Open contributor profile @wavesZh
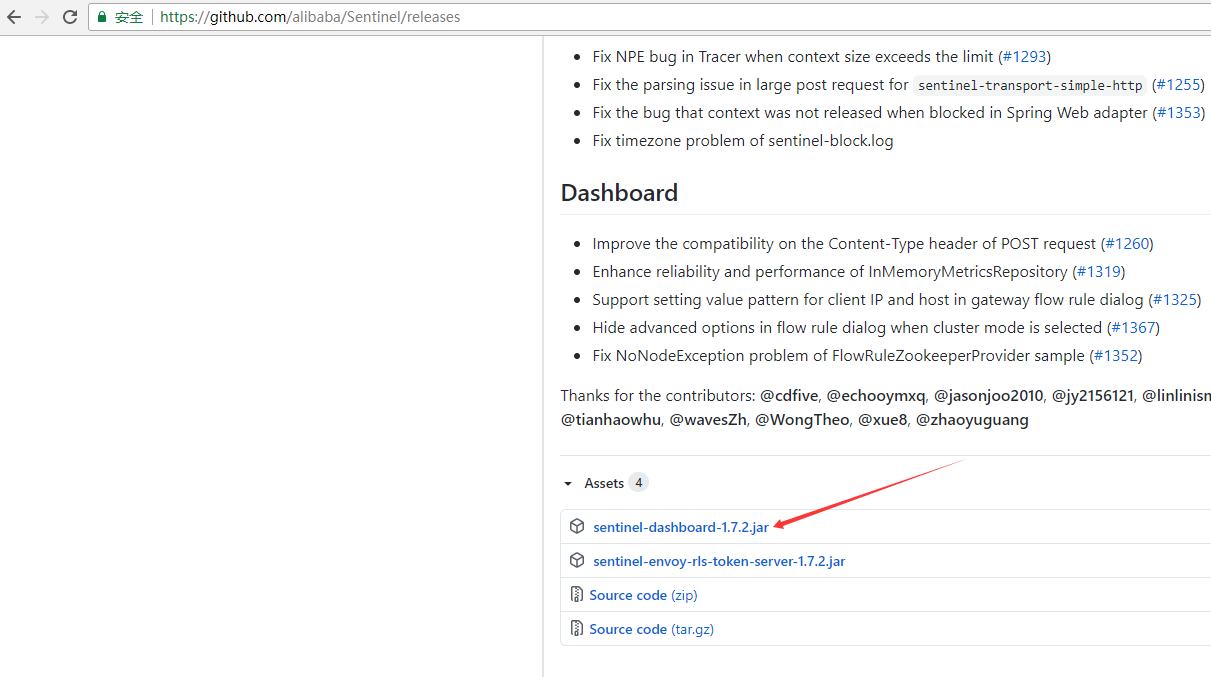Viewport: 1211px width, 677px height. click(x=708, y=420)
